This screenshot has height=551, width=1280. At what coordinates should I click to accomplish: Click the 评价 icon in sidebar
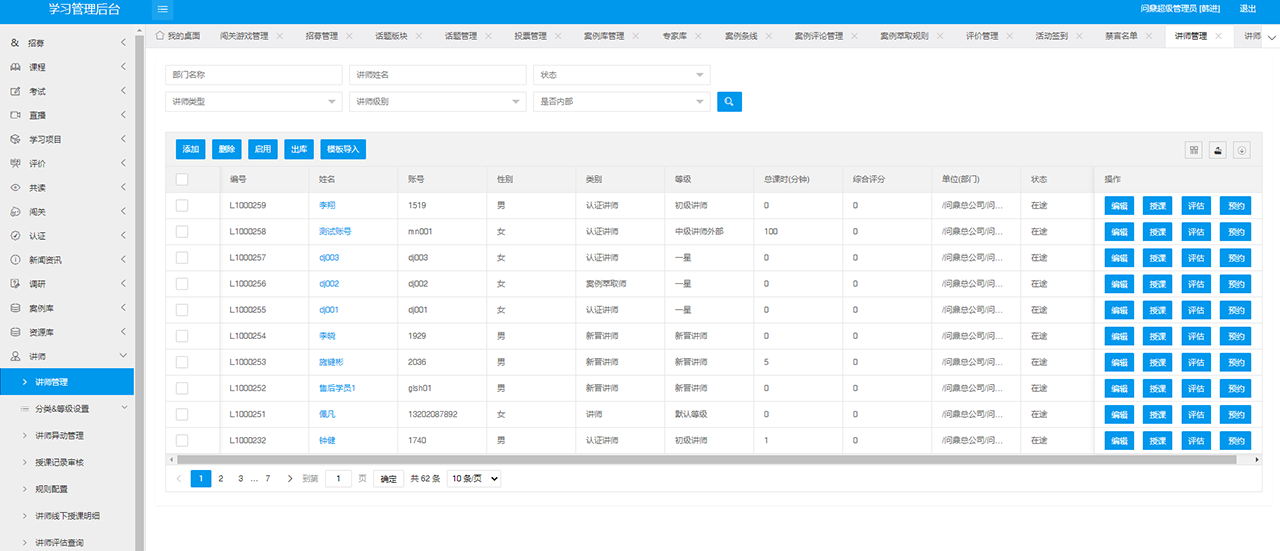click(15, 163)
